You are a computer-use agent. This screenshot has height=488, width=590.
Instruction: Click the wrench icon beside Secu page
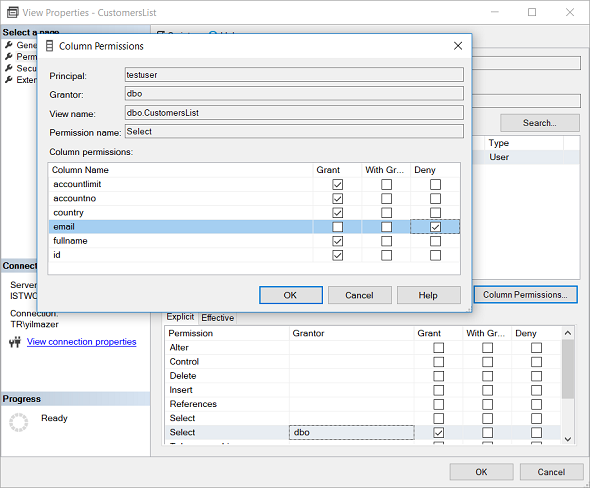[x=9, y=68]
